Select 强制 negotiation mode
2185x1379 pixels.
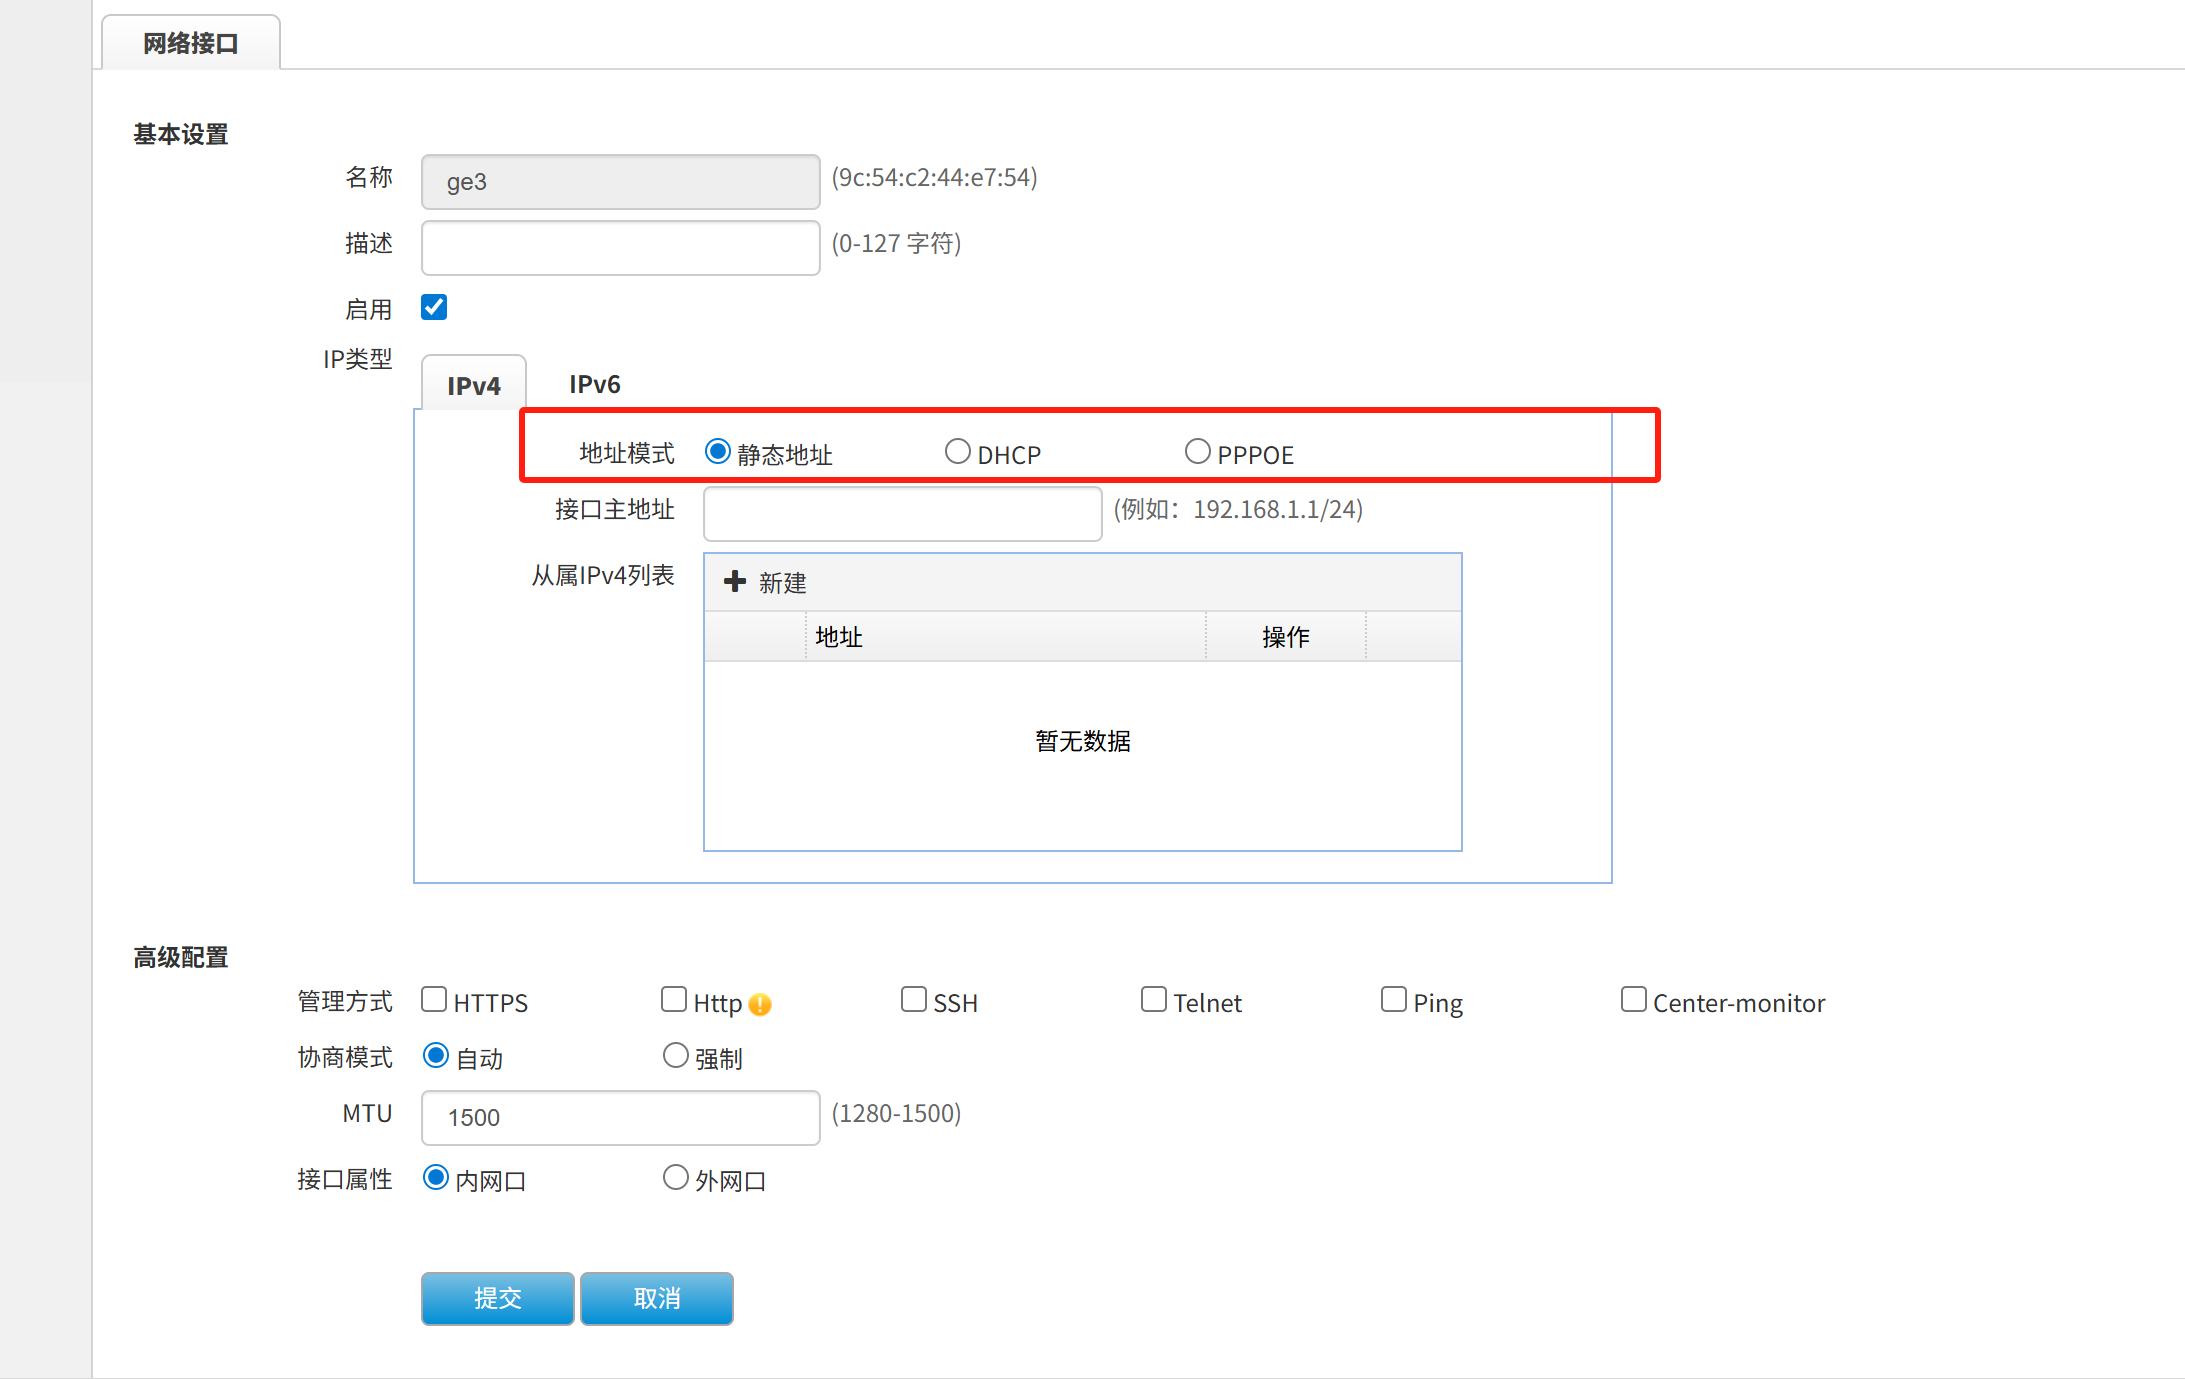pos(676,1056)
